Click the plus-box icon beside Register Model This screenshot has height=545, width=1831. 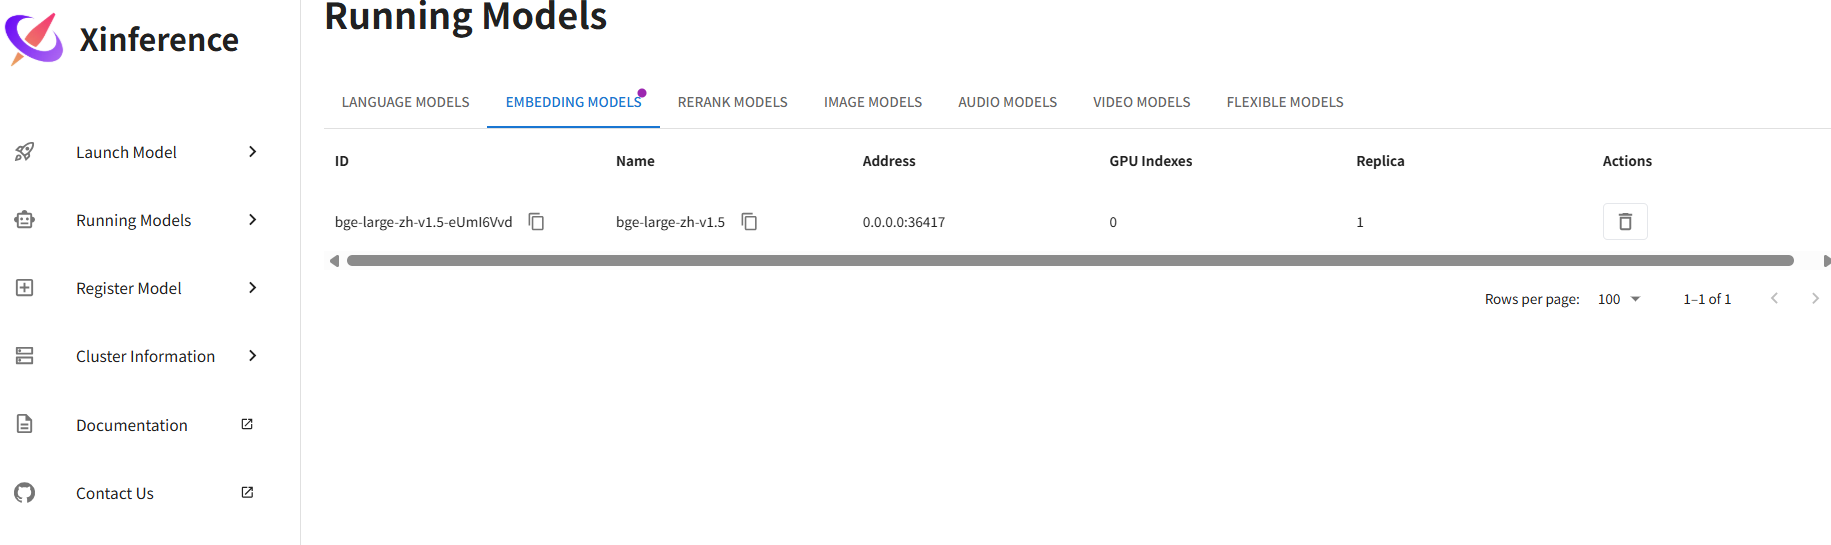point(25,288)
